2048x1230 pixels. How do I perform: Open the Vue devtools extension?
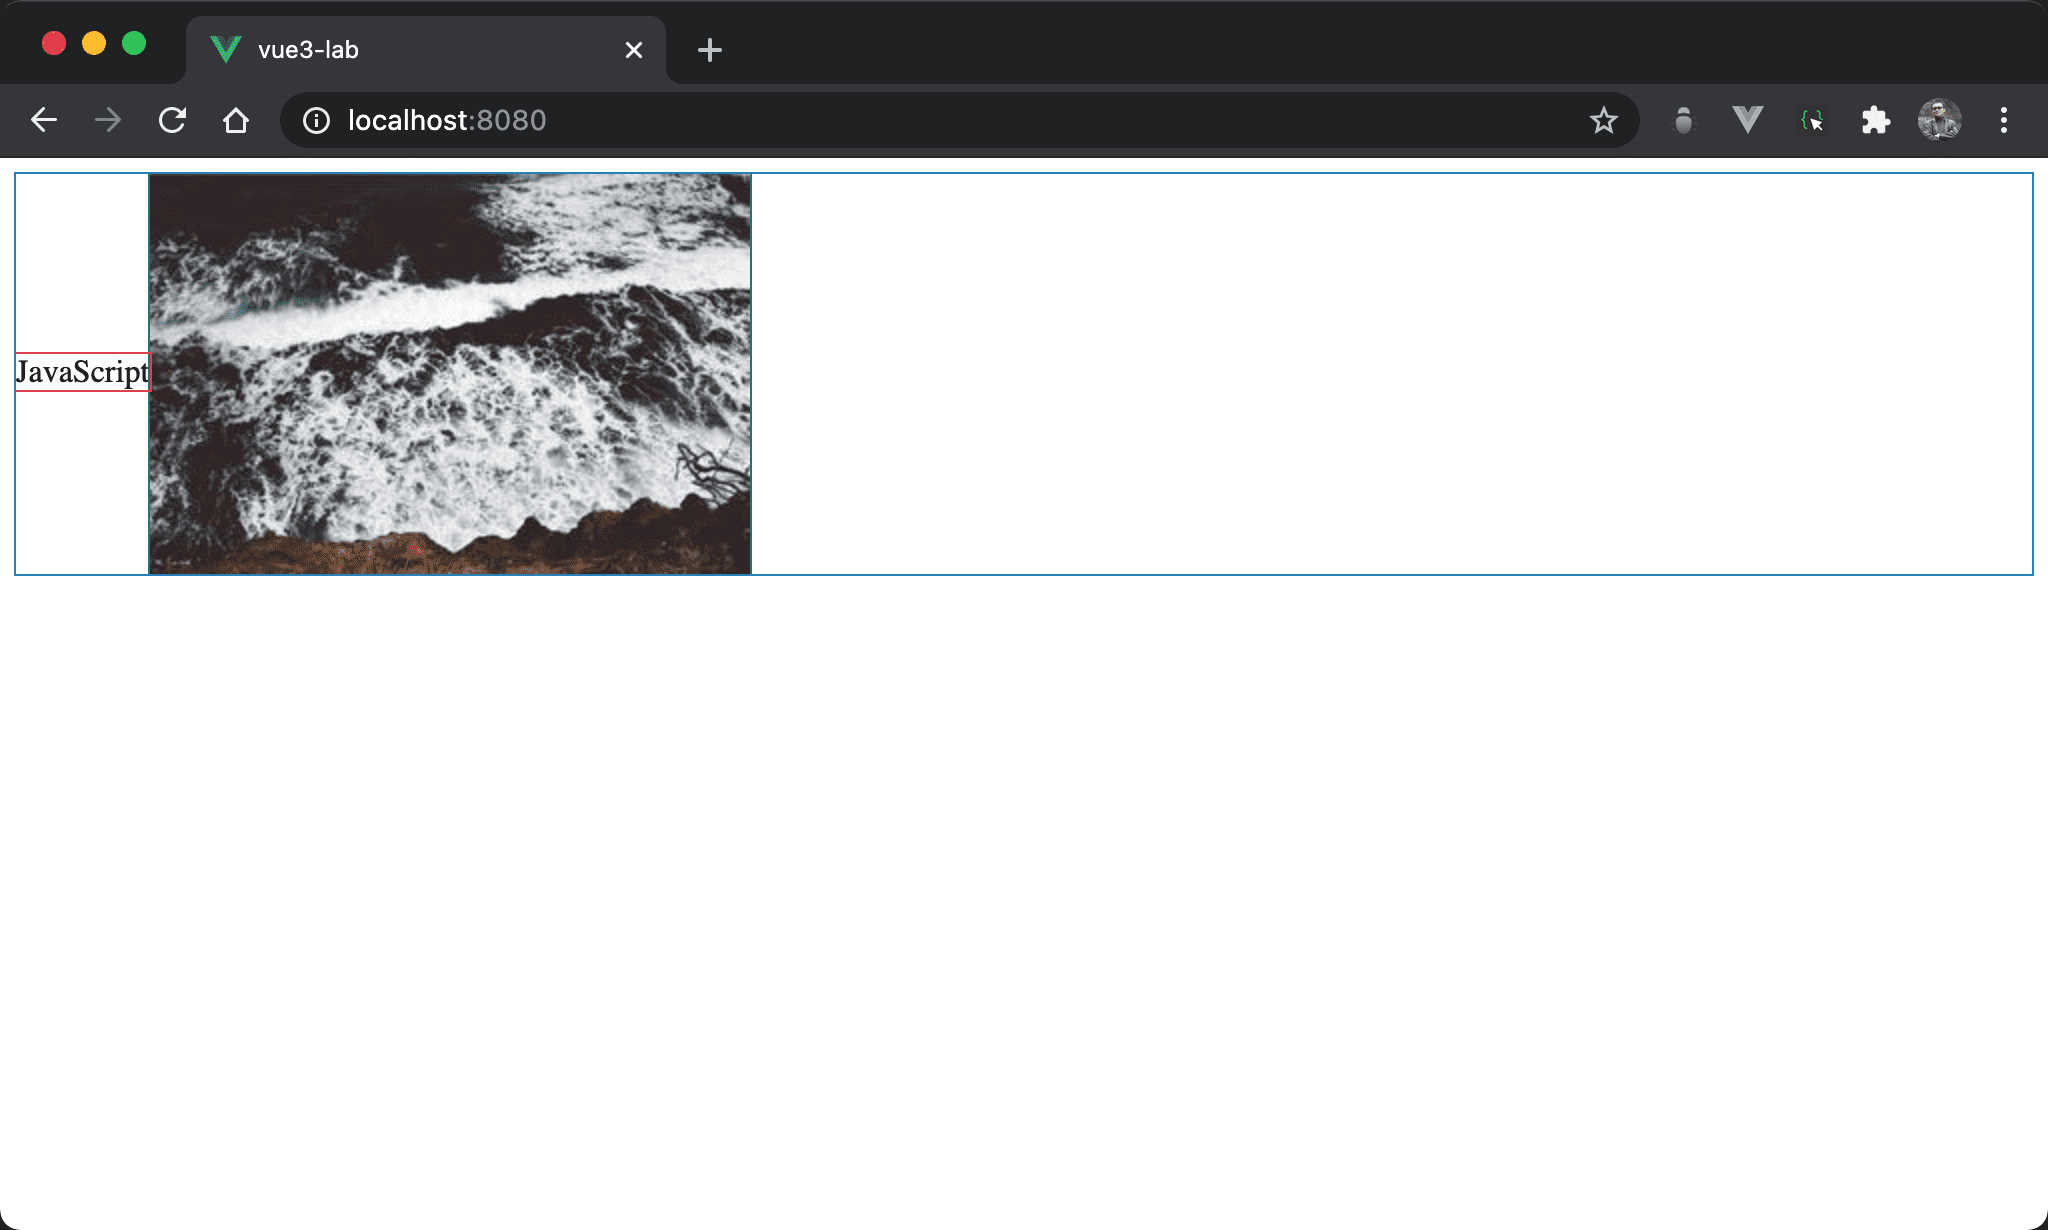click(x=1747, y=121)
